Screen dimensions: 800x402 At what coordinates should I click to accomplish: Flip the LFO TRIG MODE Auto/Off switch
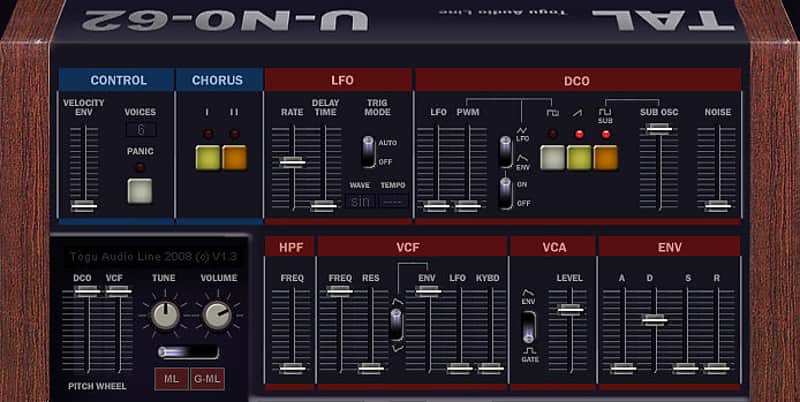(368, 152)
